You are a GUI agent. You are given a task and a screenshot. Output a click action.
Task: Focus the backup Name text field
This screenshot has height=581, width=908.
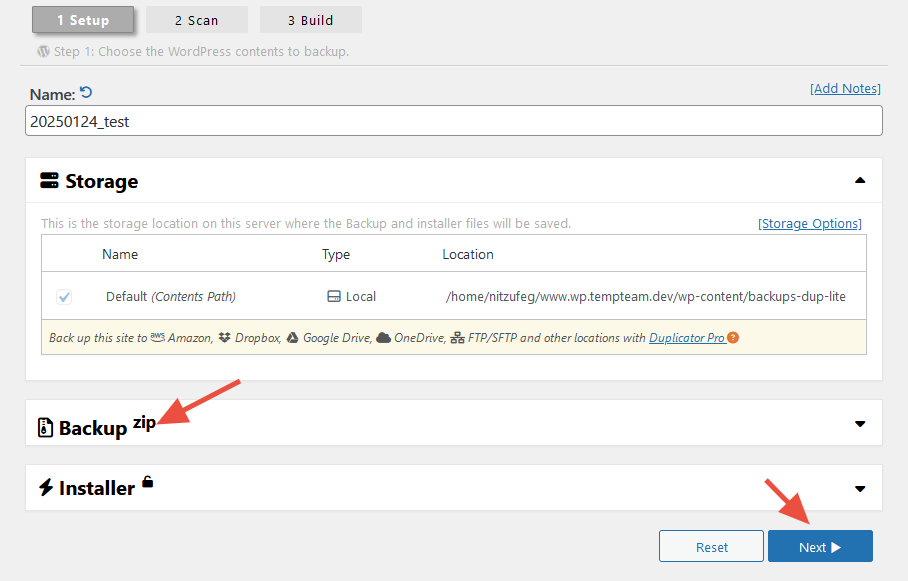(x=453, y=122)
